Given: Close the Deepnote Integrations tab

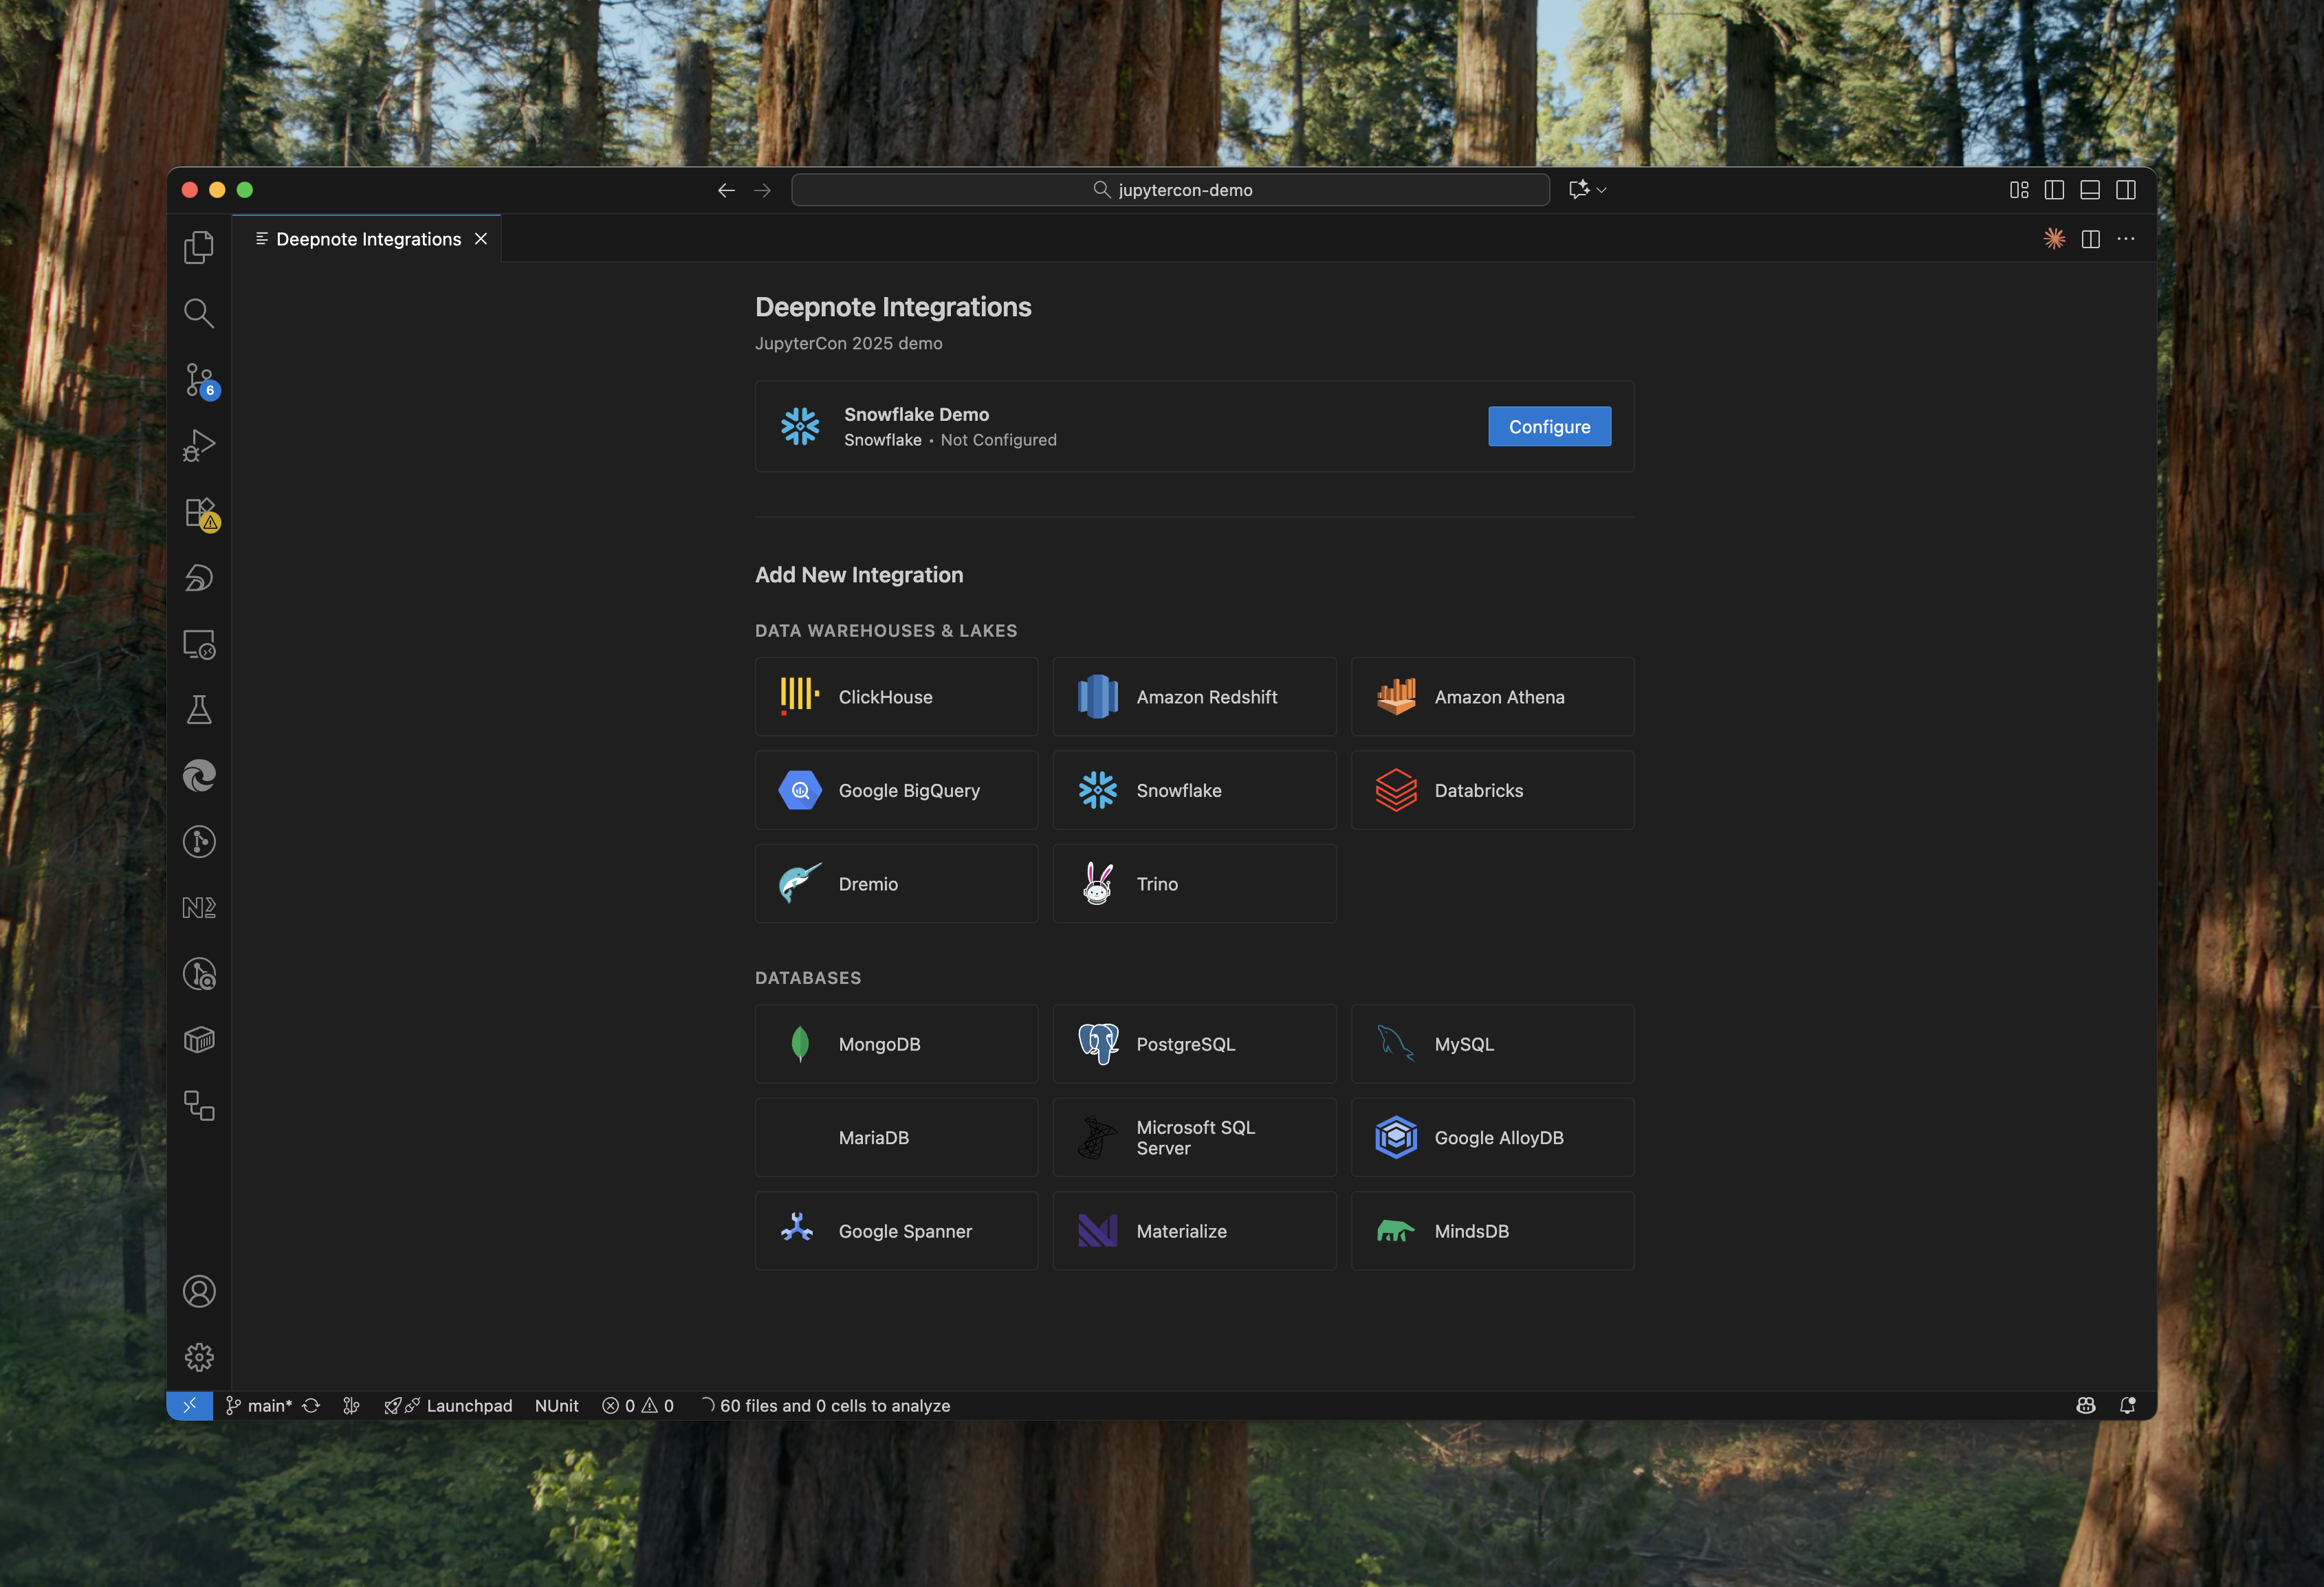Looking at the screenshot, I should (481, 239).
